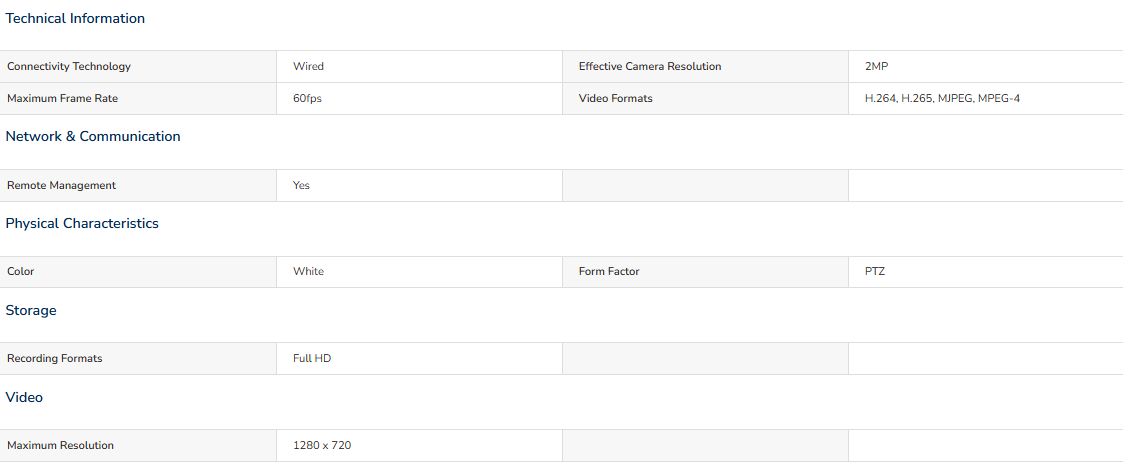The width and height of the screenshot is (1123, 468).
Task: Select the Remote Management label cell
Action: (138, 186)
